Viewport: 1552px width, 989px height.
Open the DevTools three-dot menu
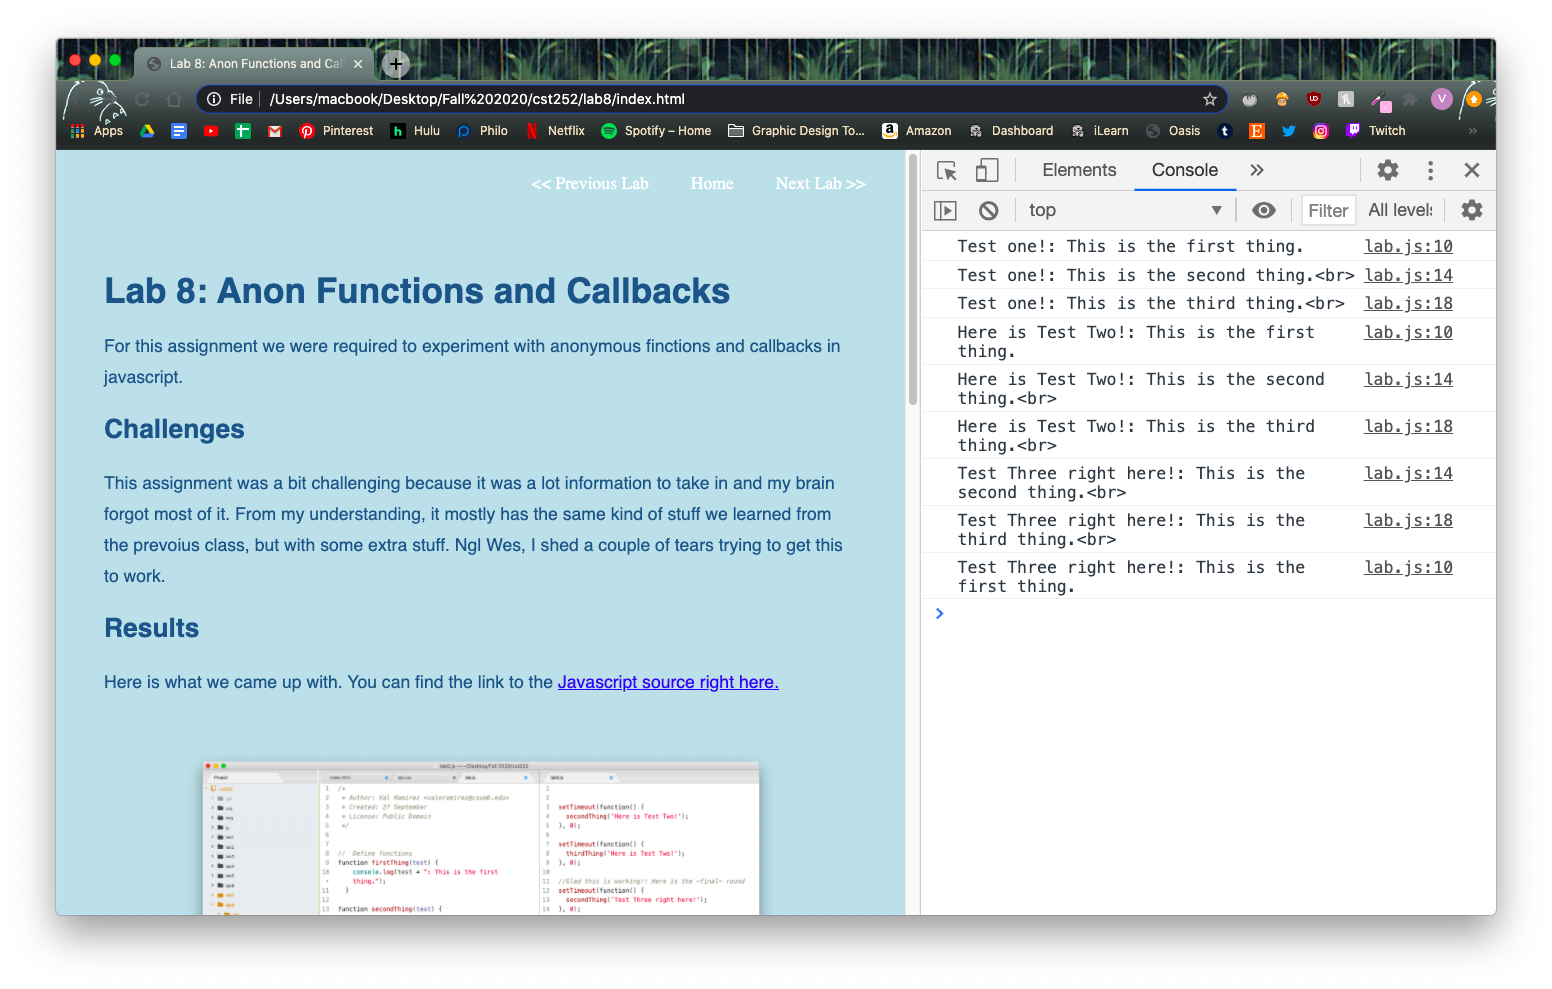click(1430, 170)
